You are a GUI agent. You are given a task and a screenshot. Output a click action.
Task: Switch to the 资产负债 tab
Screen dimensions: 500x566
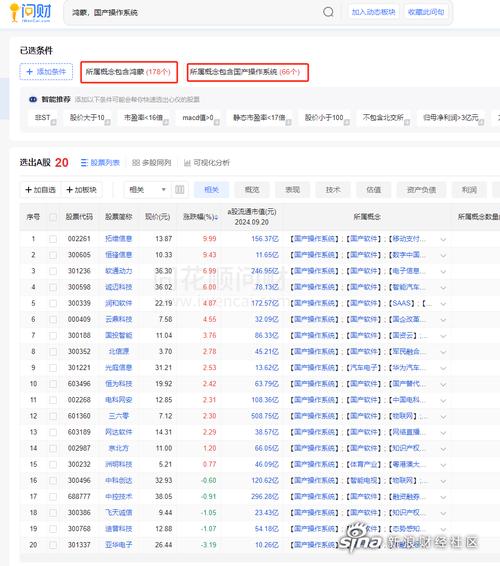click(x=421, y=190)
